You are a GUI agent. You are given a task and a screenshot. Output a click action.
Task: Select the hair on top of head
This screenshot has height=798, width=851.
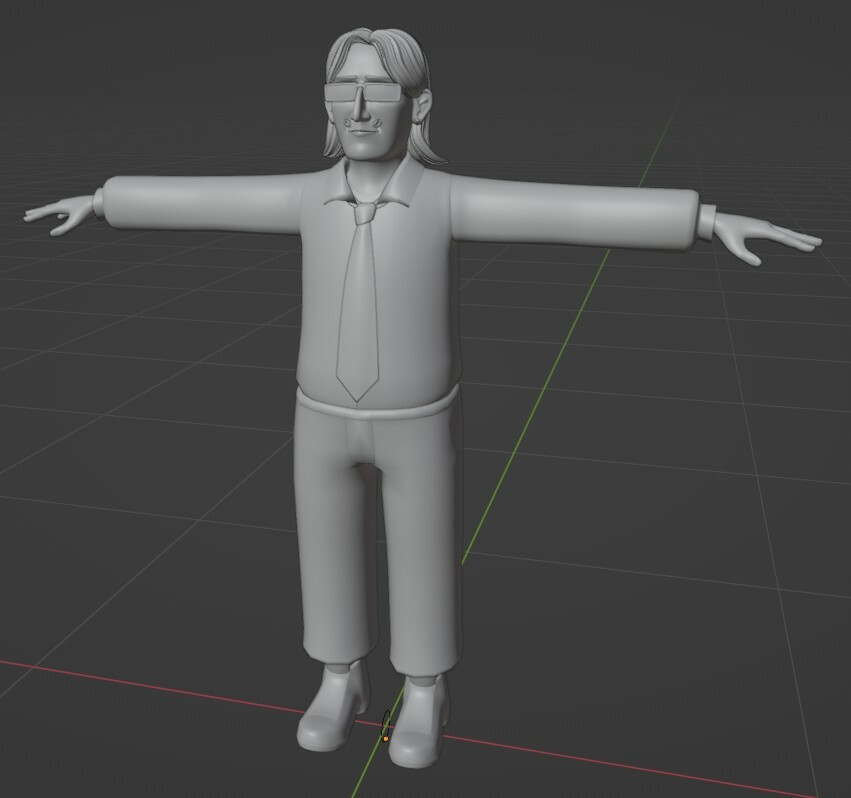pos(375,50)
